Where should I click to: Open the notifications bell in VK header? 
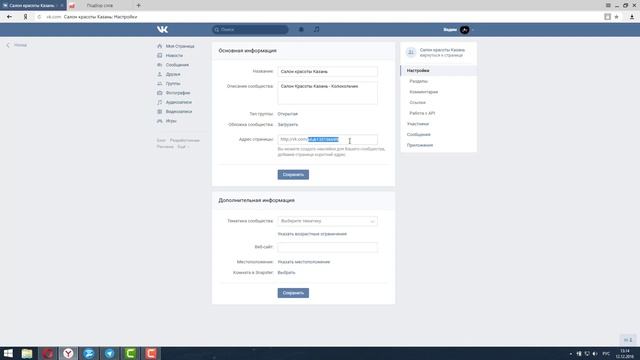301,29
